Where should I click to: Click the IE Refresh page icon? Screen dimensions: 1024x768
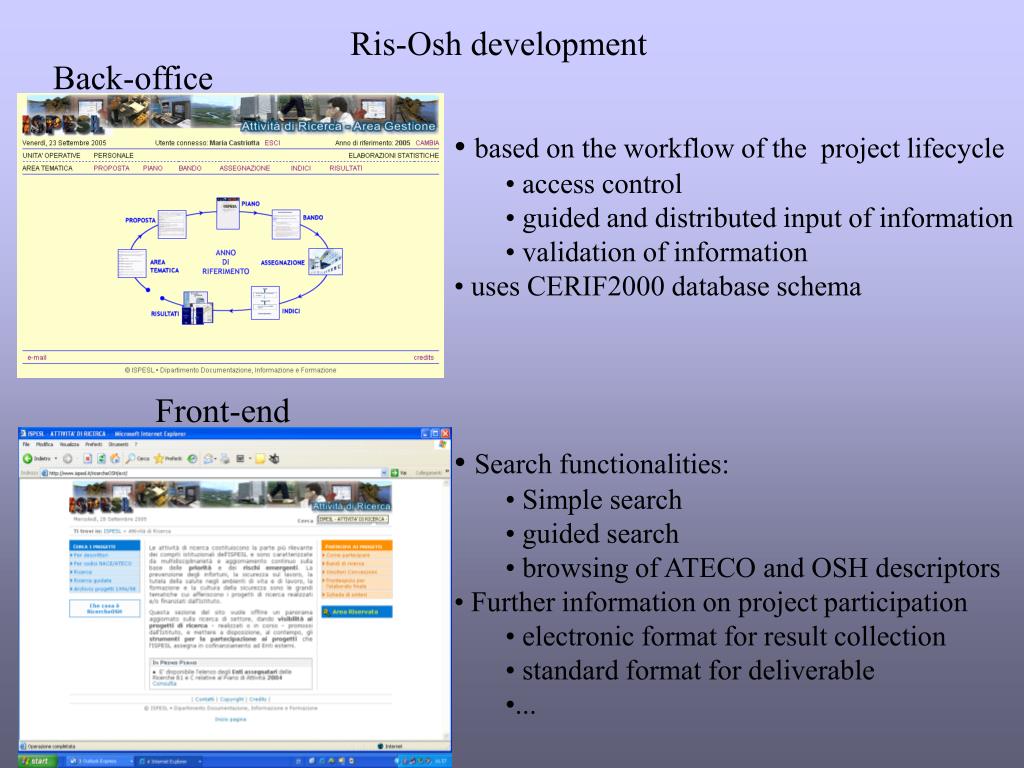pyautogui.click(x=101, y=459)
